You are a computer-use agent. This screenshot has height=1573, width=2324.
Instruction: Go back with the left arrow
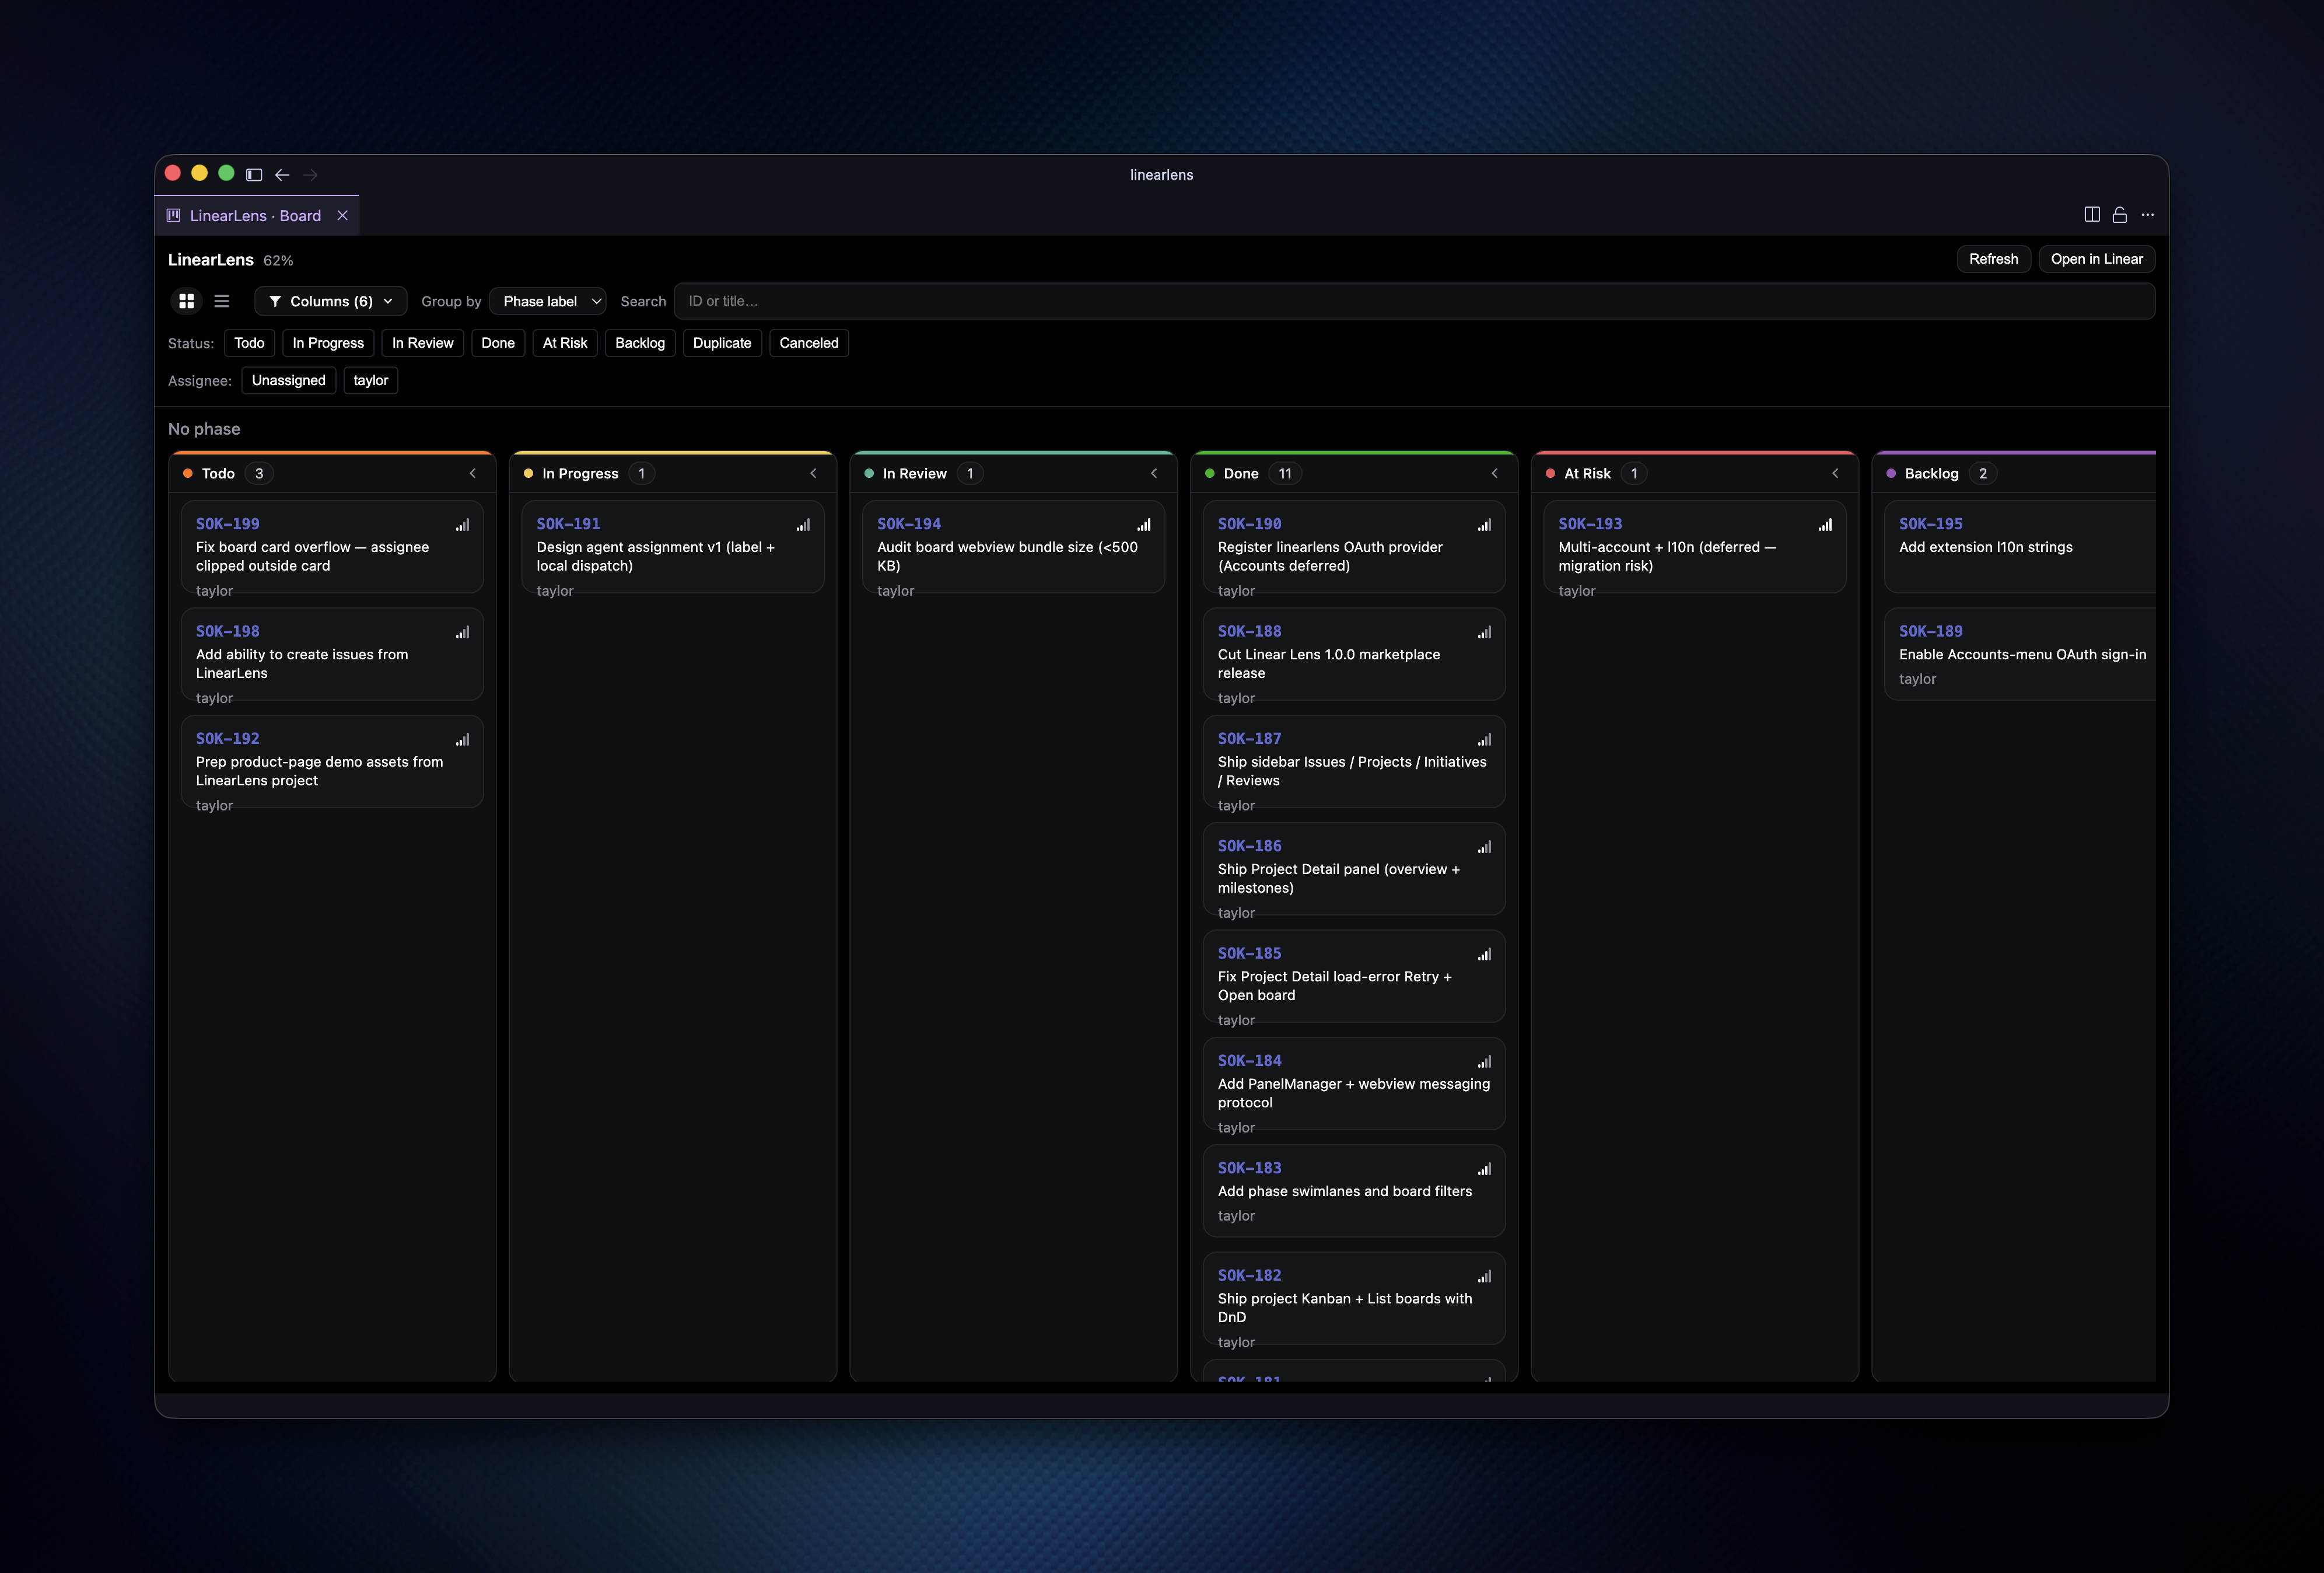[282, 174]
